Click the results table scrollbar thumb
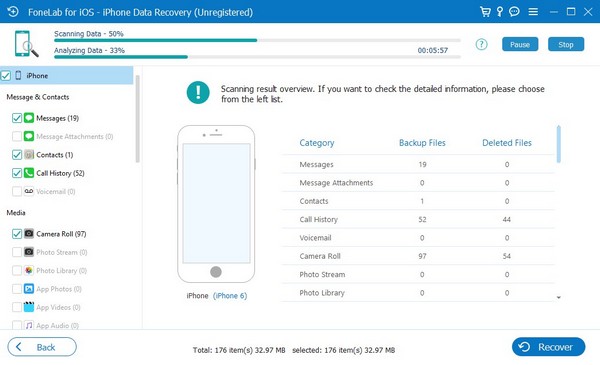Viewport: 600px width, 365px height. click(x=559, y=144)
